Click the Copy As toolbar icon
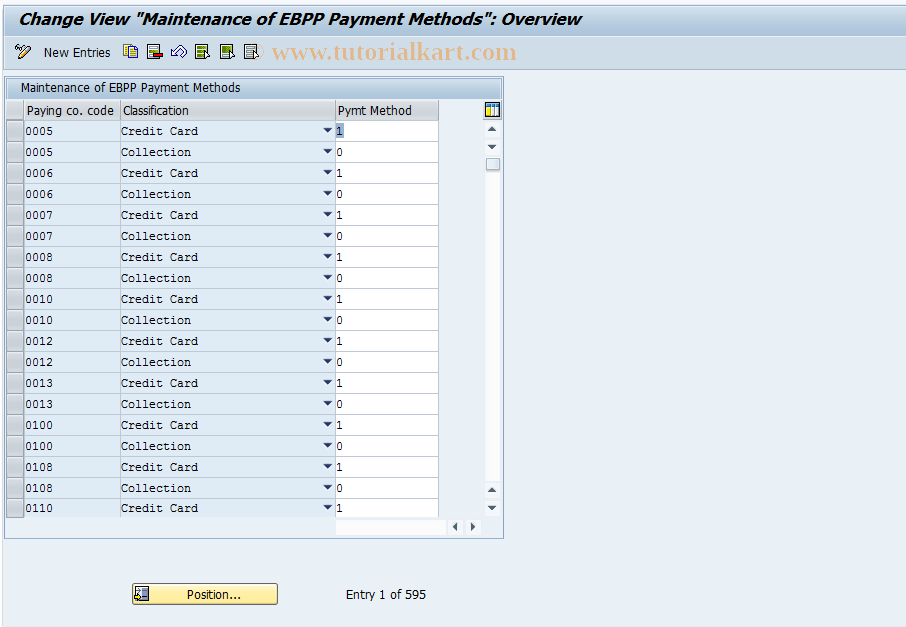Viewport: 906px width, 627px height. coord(131,52)
